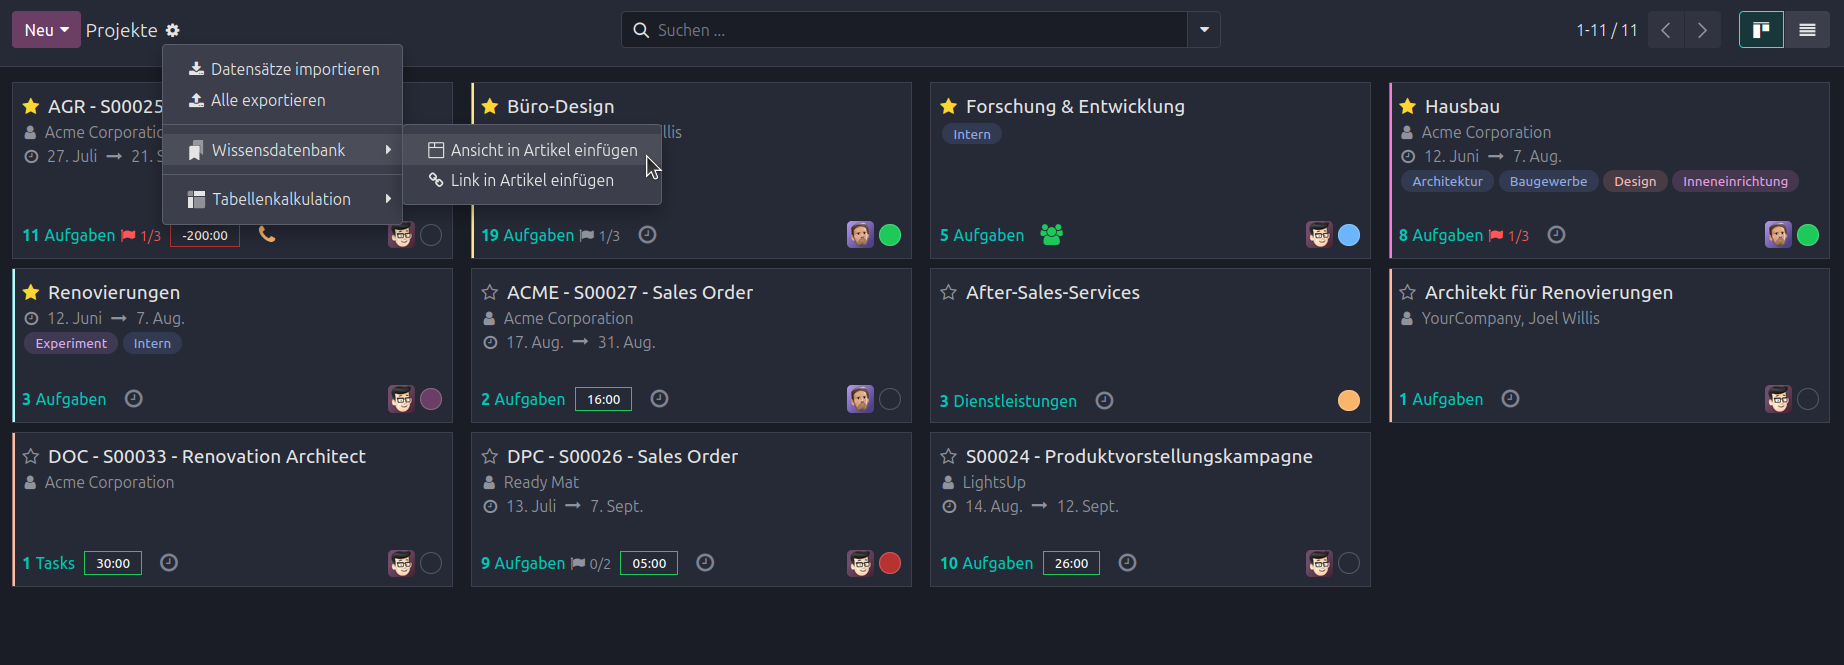
Task: Open the 19 Aufgaben link on Büro-Design
Action: pos(528,235)
